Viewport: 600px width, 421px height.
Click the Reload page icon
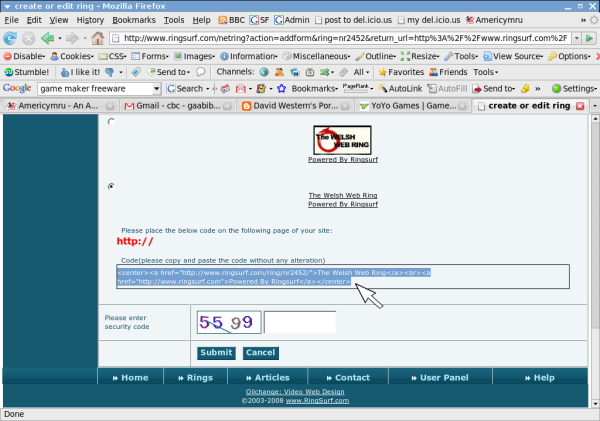pos(10,38)
